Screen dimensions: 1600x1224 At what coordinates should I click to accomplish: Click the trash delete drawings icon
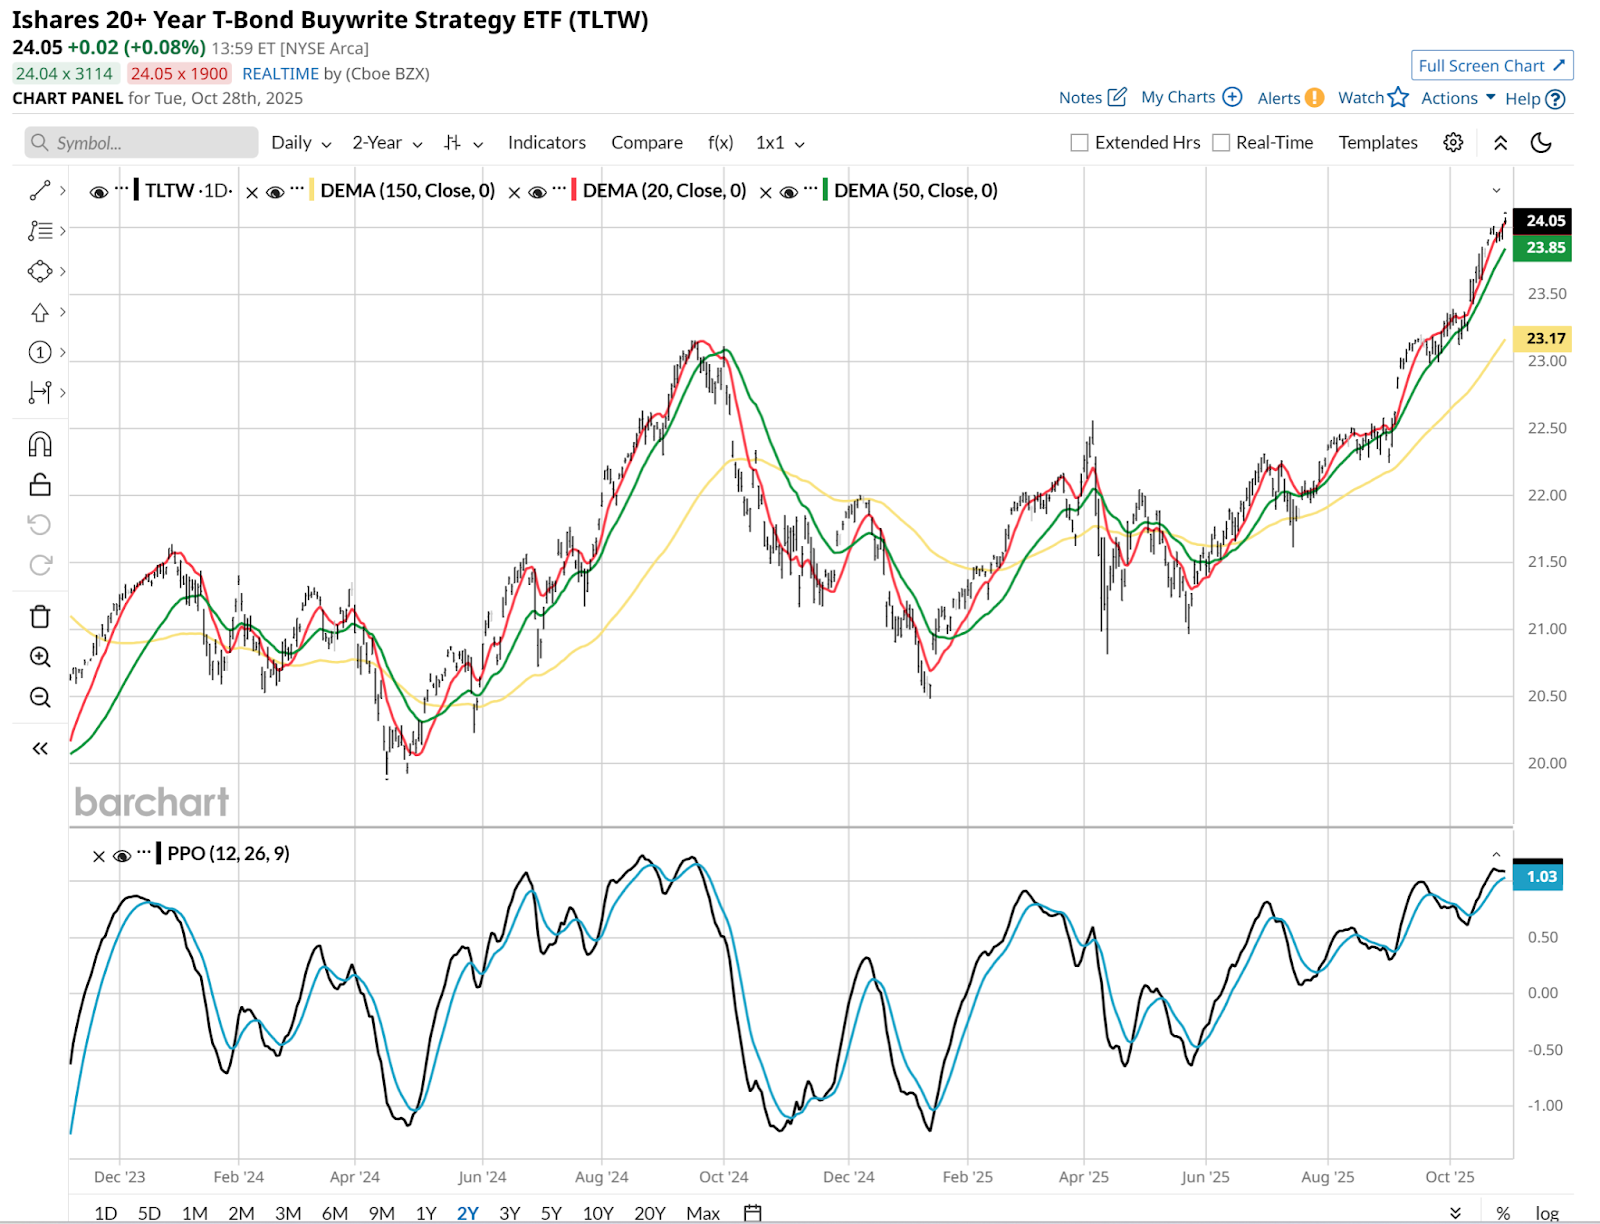40,616
